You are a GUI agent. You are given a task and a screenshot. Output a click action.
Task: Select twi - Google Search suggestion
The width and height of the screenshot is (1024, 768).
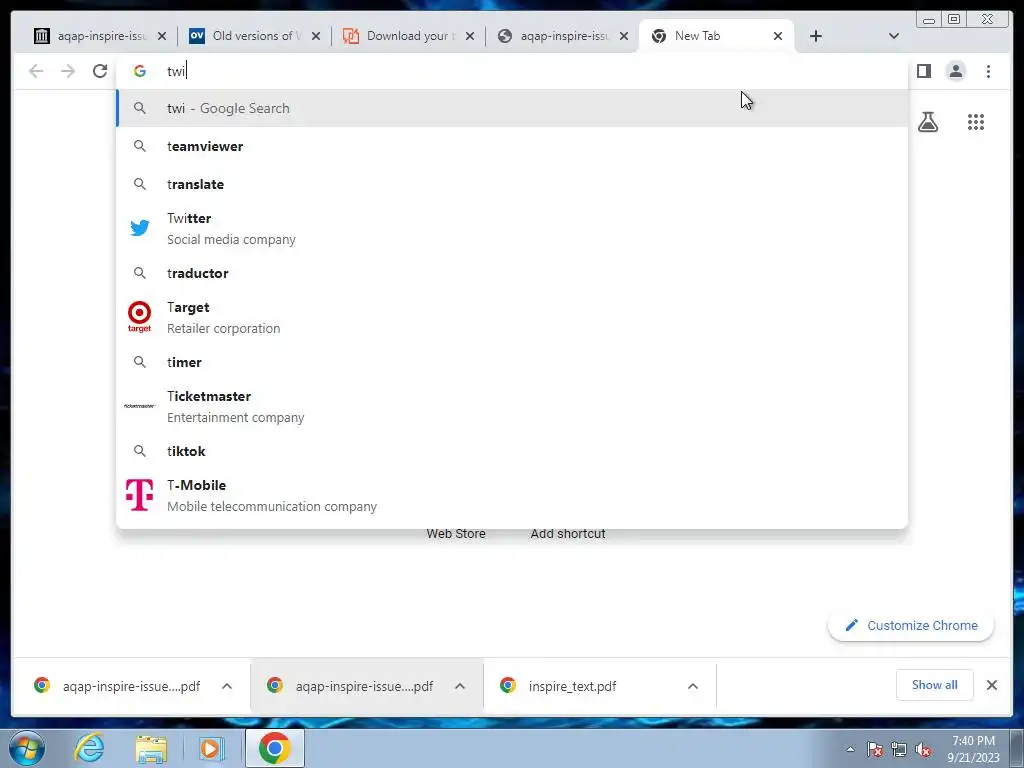pyautogui.click(x=512, y=108)
